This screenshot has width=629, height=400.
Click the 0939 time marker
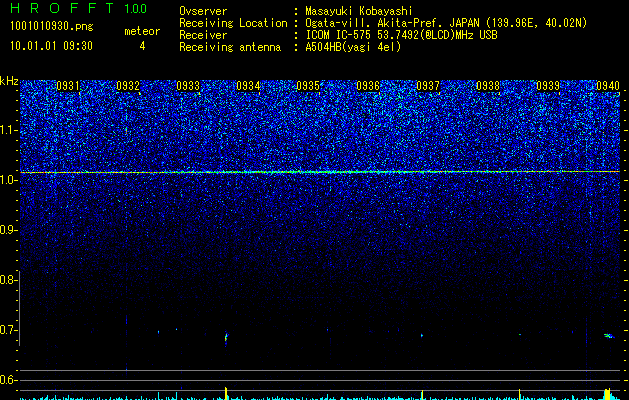pyautogui.click(x=548, y=86)
